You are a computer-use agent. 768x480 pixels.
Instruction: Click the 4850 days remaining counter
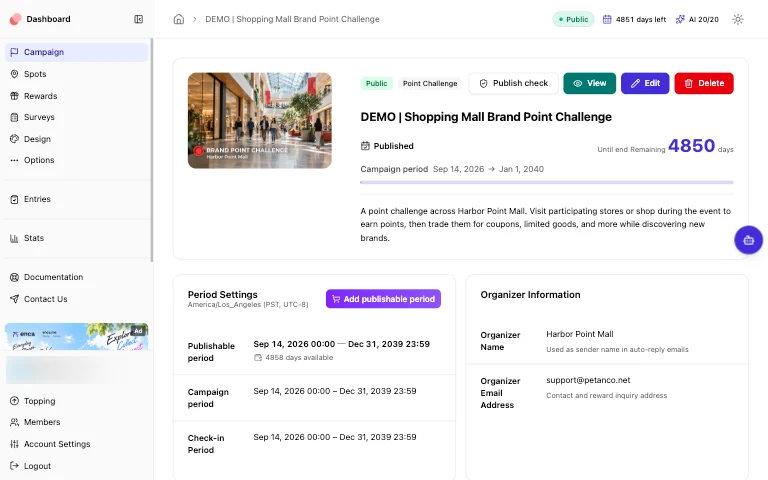[692, 145]
